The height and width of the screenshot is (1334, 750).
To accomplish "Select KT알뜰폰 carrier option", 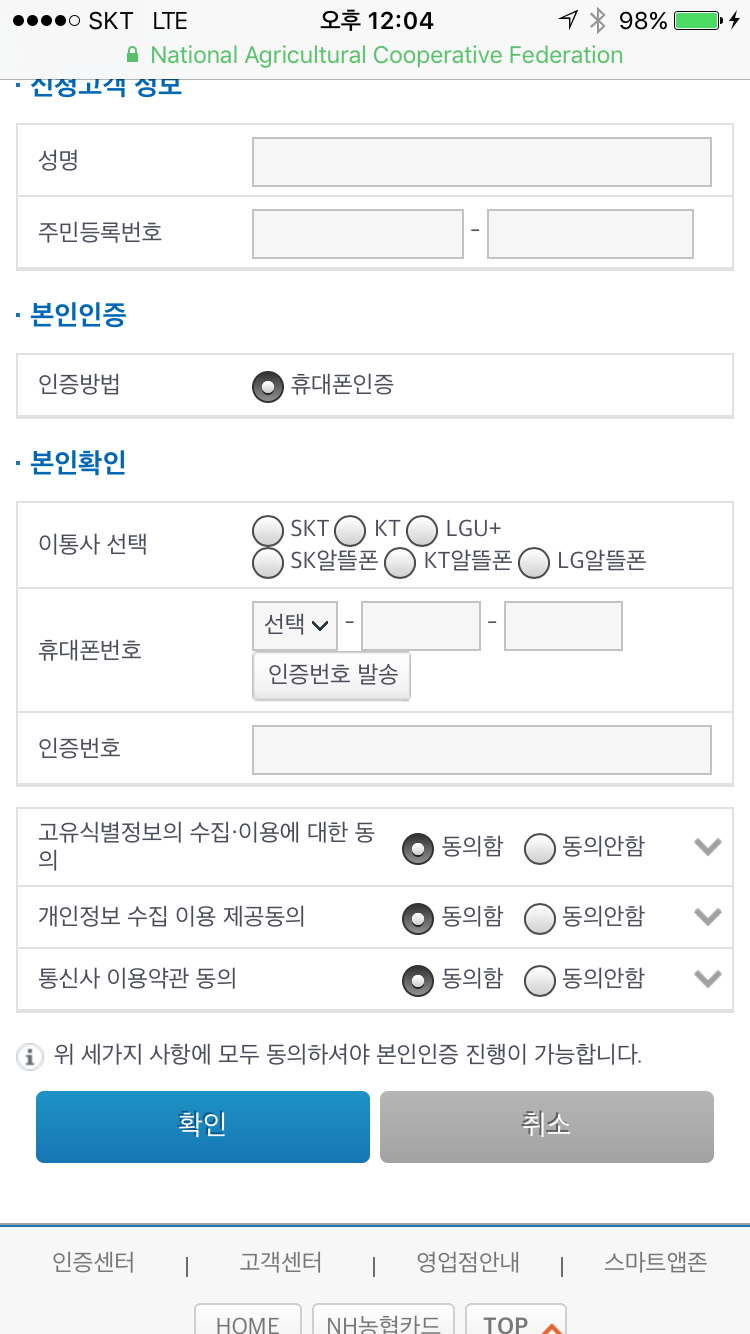I will coord(400,563).
